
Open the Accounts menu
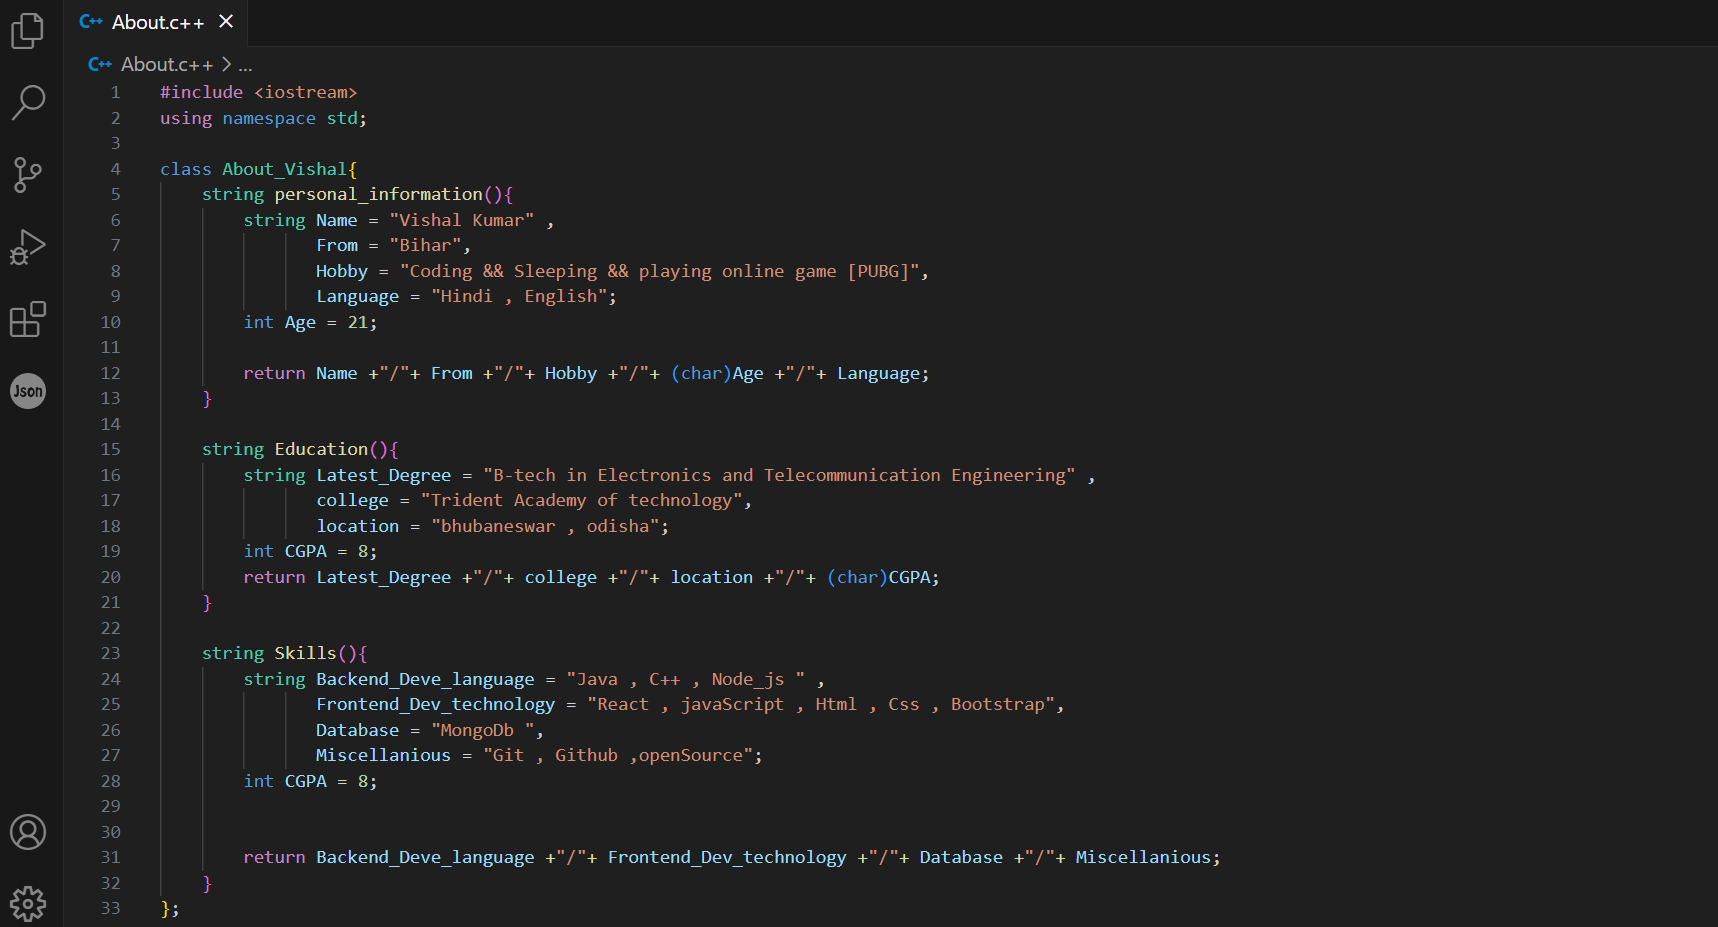point(28,832)
